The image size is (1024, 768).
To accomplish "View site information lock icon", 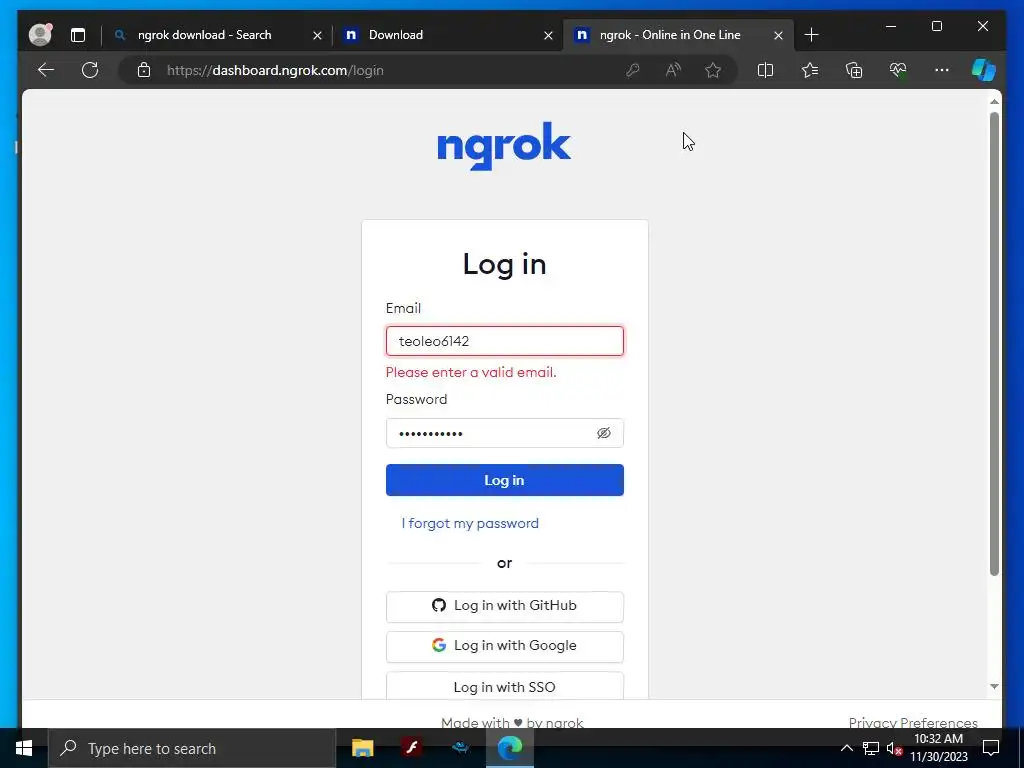I will tap(144, 70).
